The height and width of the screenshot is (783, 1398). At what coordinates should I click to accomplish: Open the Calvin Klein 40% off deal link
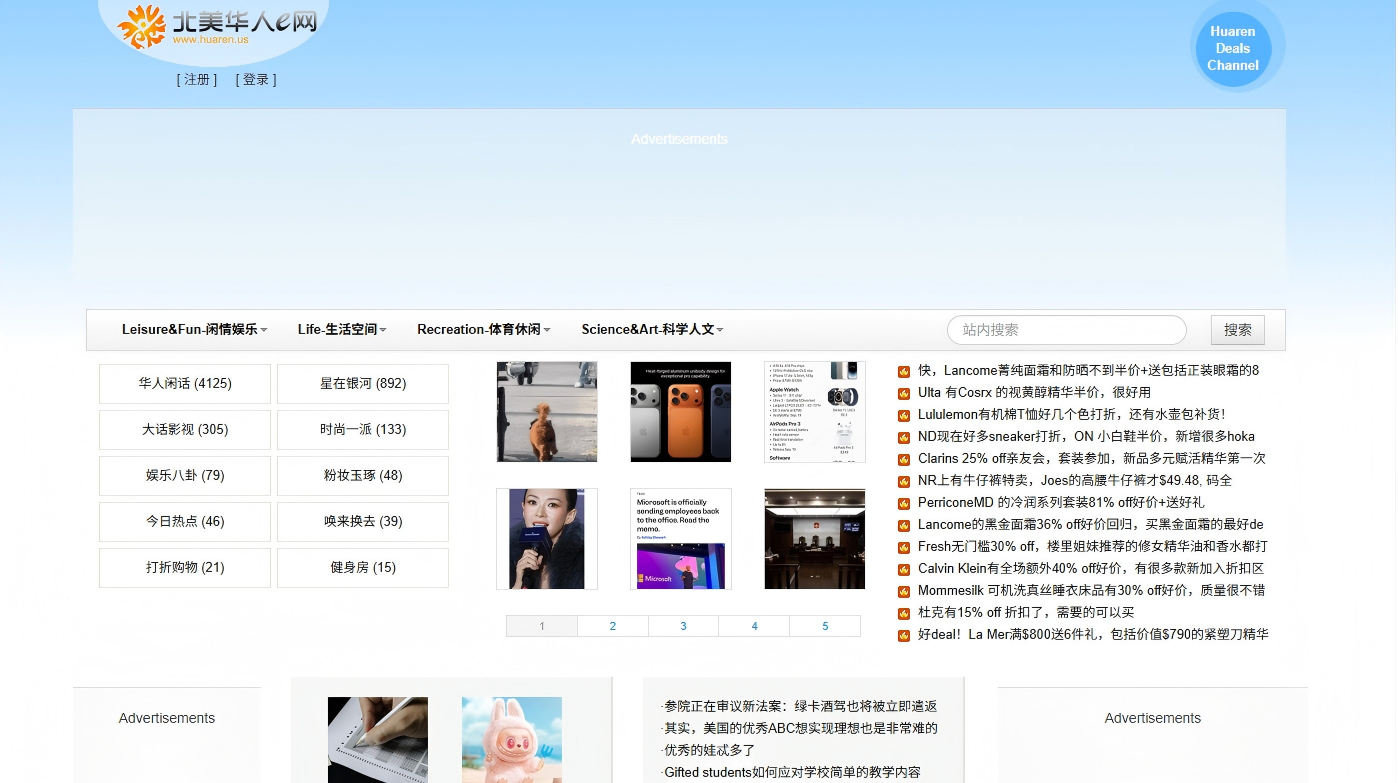pyautogui.click(x=1090, y=569)
